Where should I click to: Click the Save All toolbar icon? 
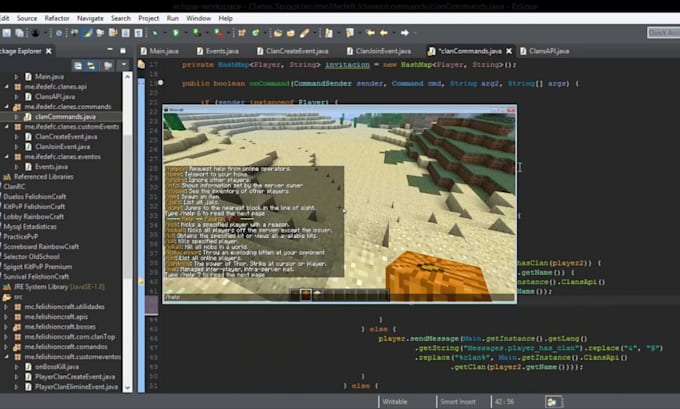[20, 33]
